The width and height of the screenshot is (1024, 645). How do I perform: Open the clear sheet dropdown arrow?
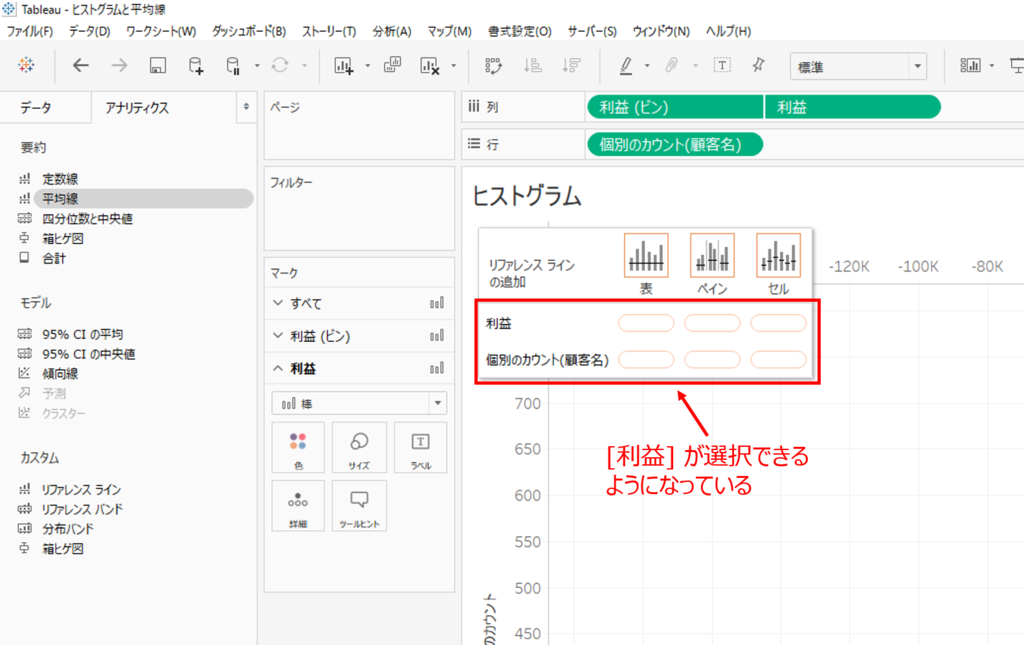click(453, 66)
